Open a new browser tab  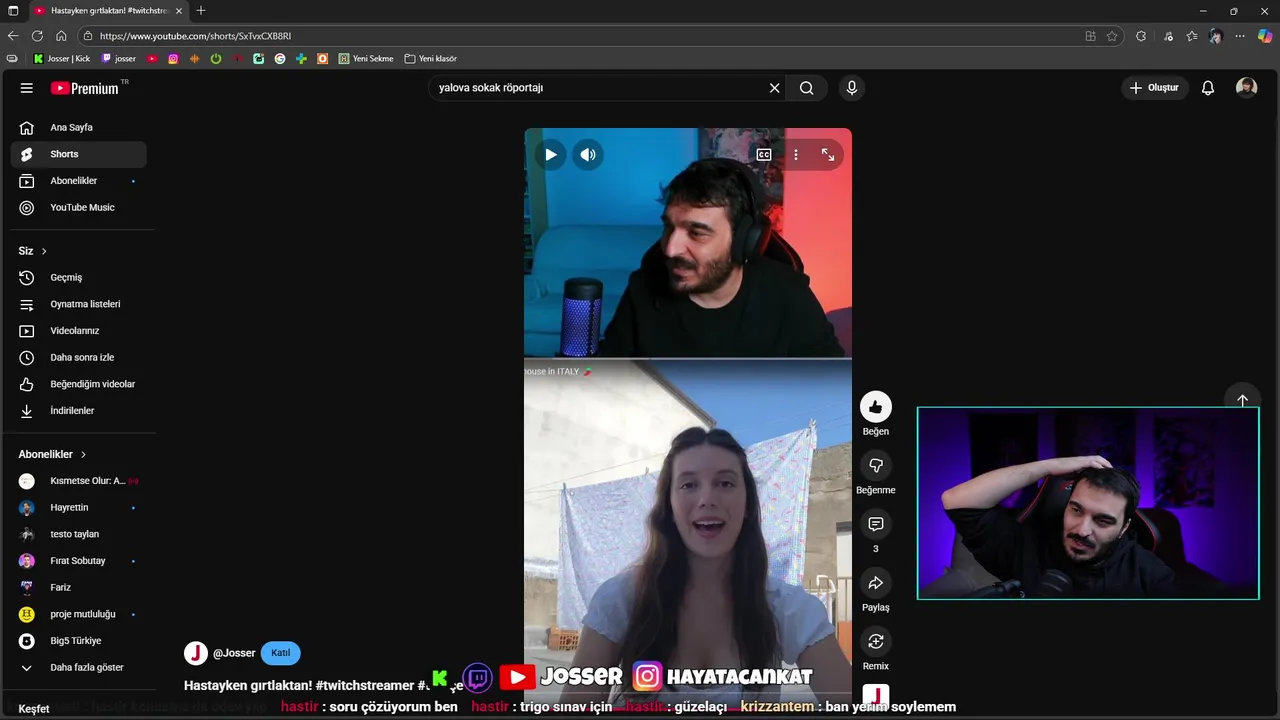201,11
